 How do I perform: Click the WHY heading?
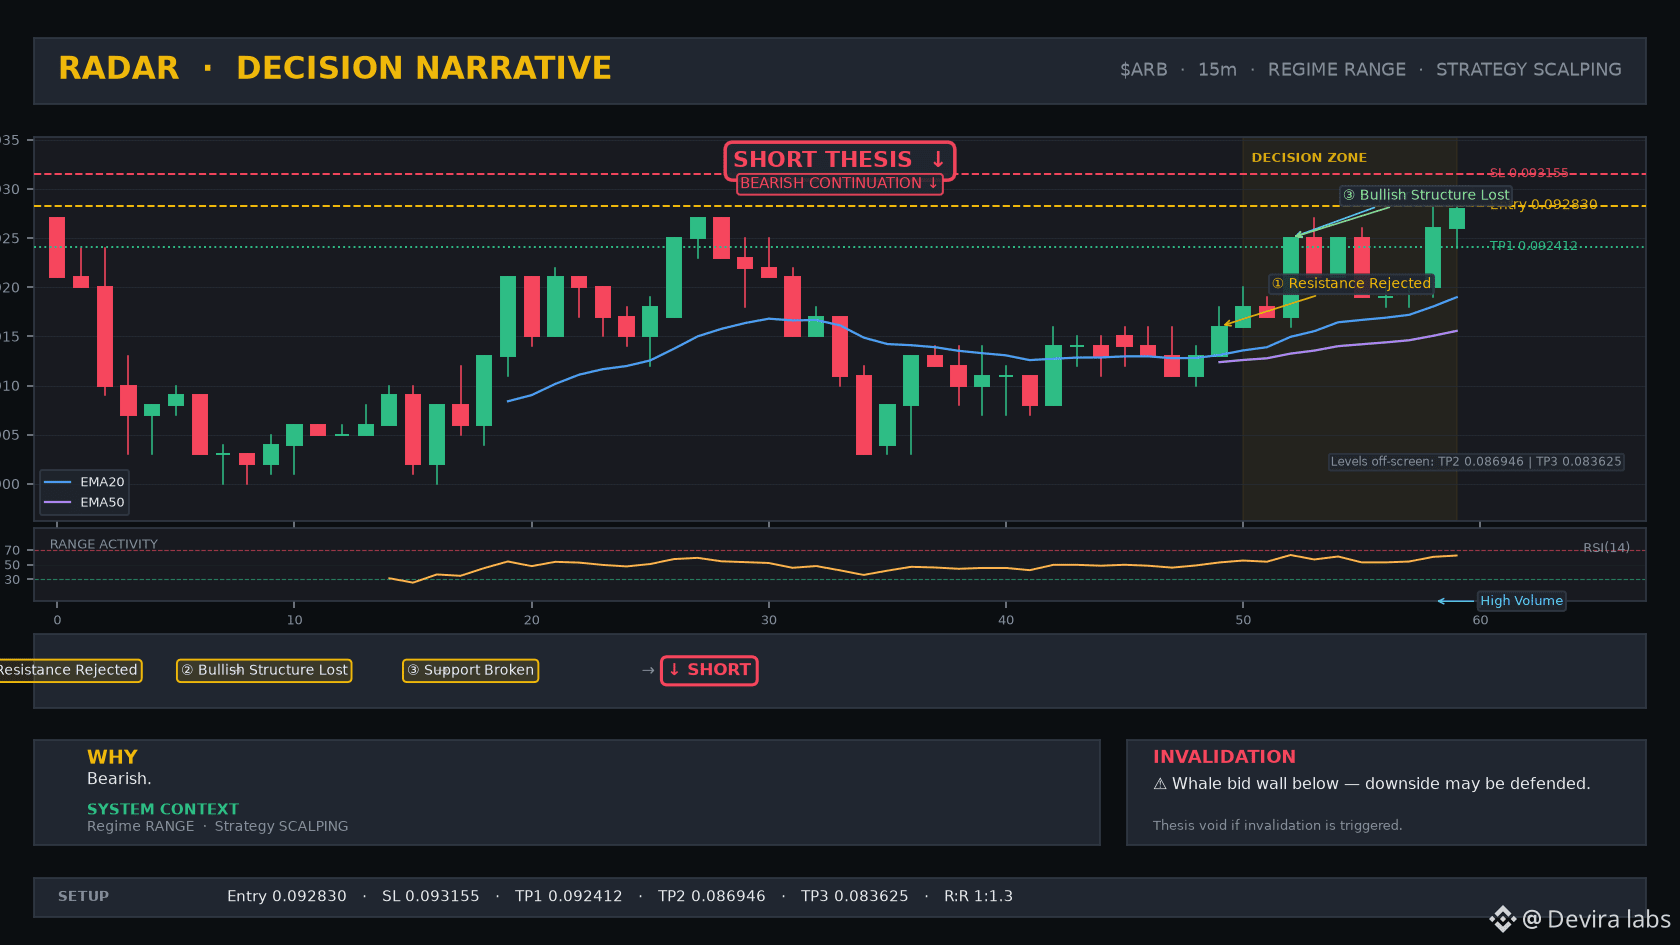coord(112,757)
